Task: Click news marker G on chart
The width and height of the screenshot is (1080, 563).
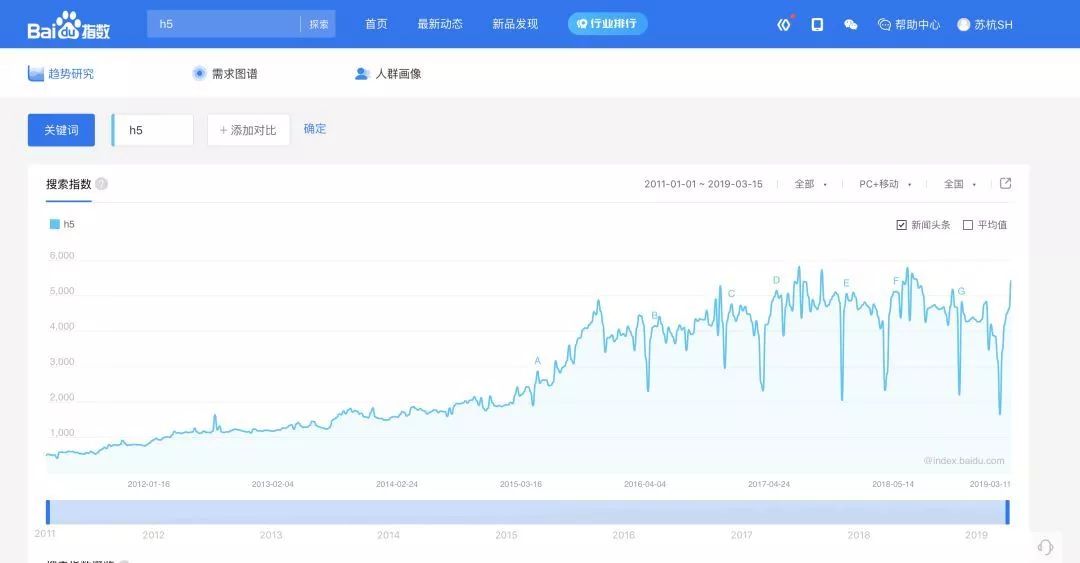Action: coord(962,291)
